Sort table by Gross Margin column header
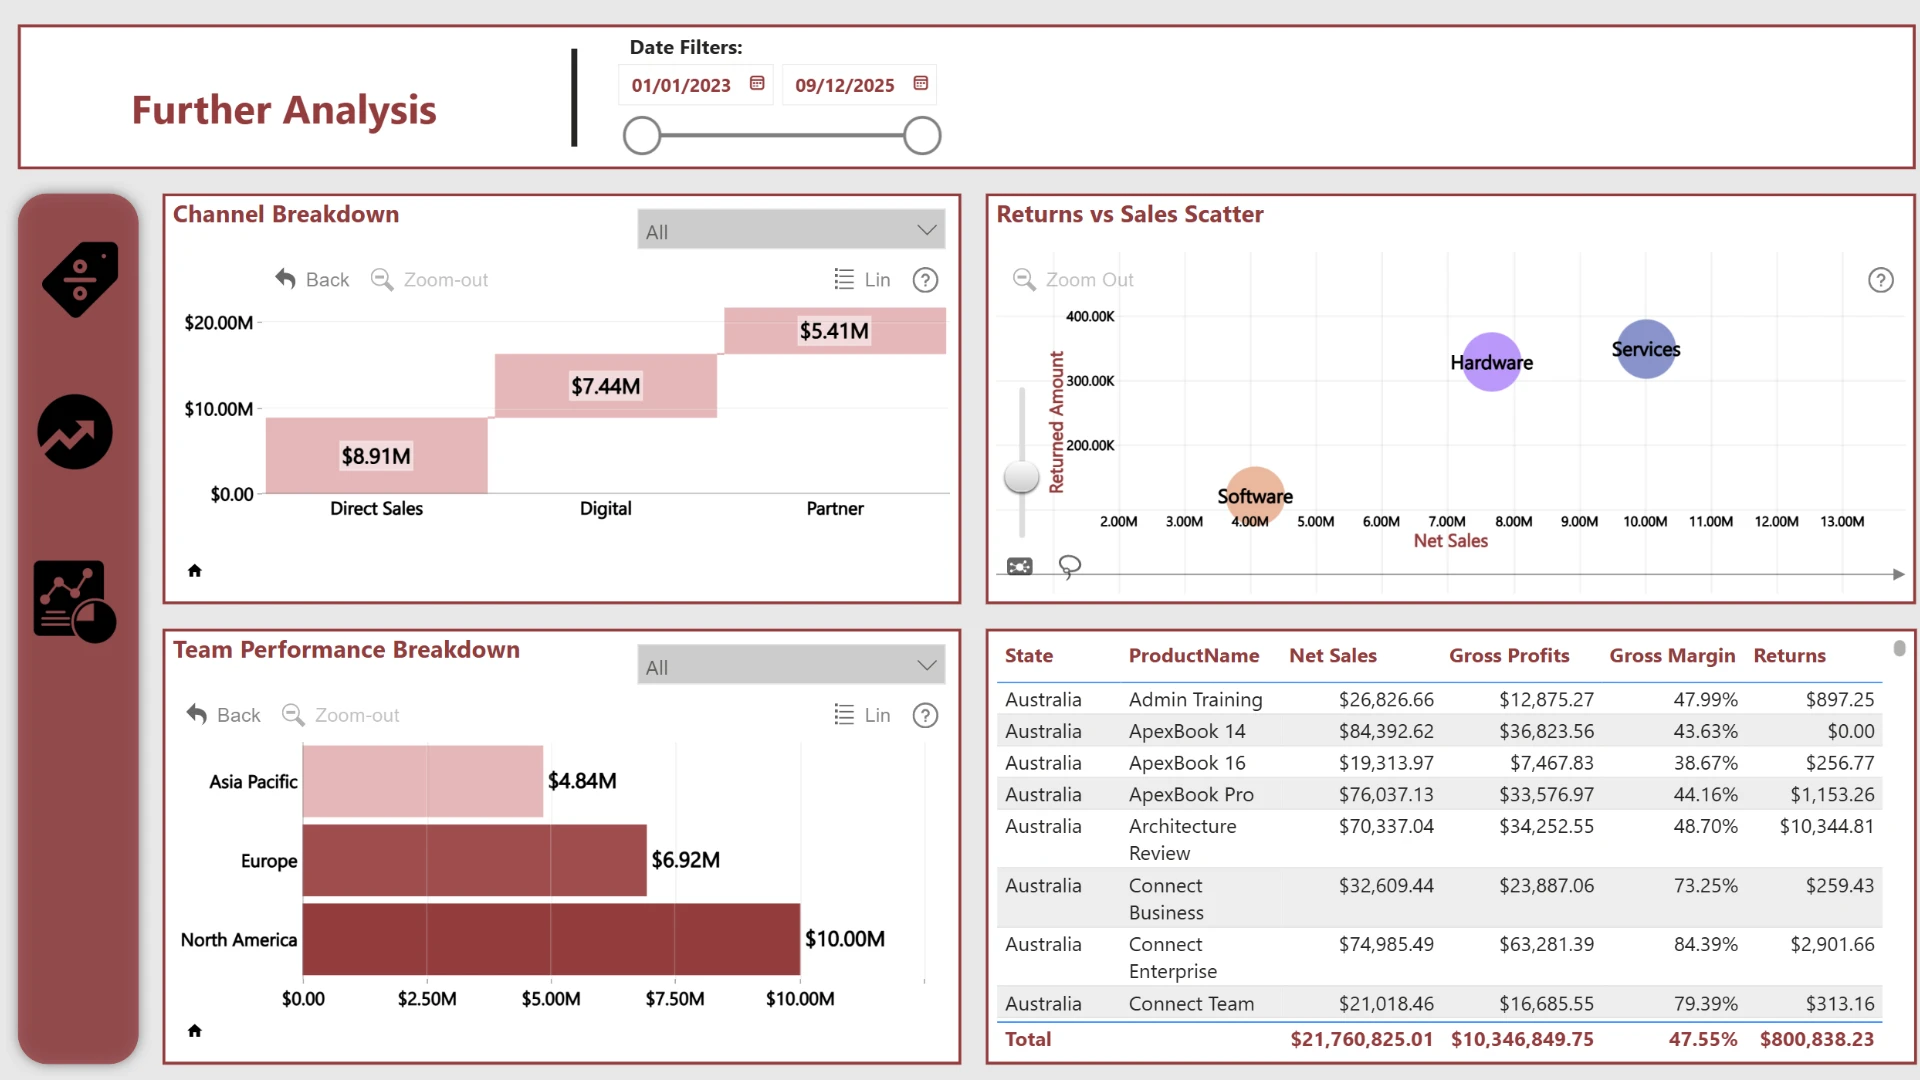 [x=1672, y=655]
